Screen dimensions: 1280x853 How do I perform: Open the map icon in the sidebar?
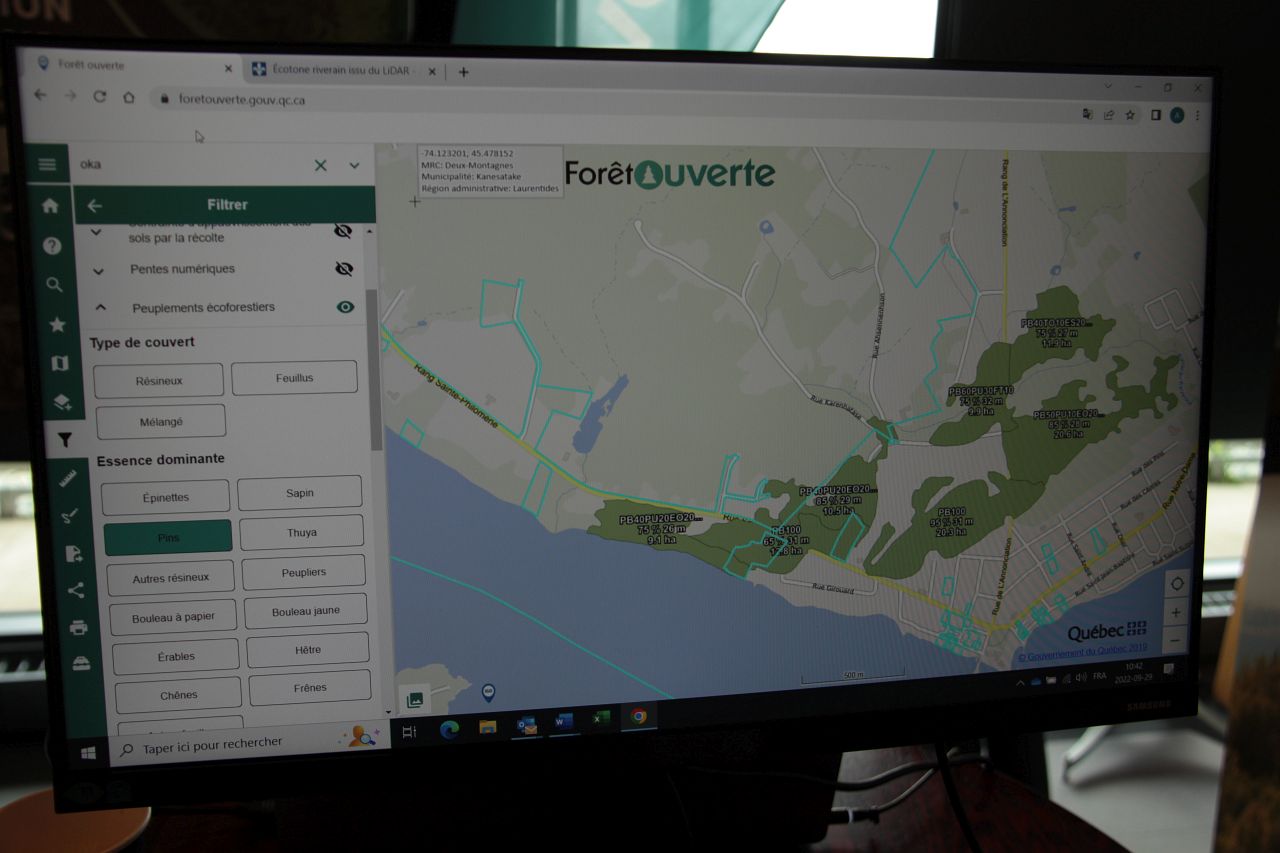[x=59, y=363]
